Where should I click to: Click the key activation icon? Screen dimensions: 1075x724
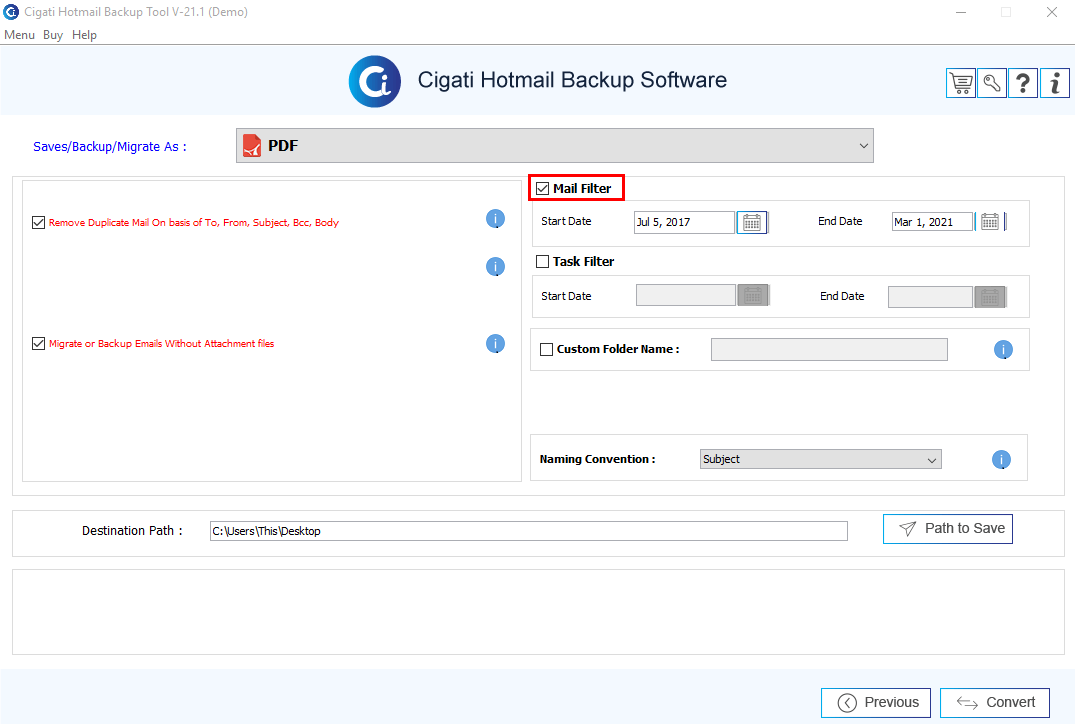[x=991, y=84]
